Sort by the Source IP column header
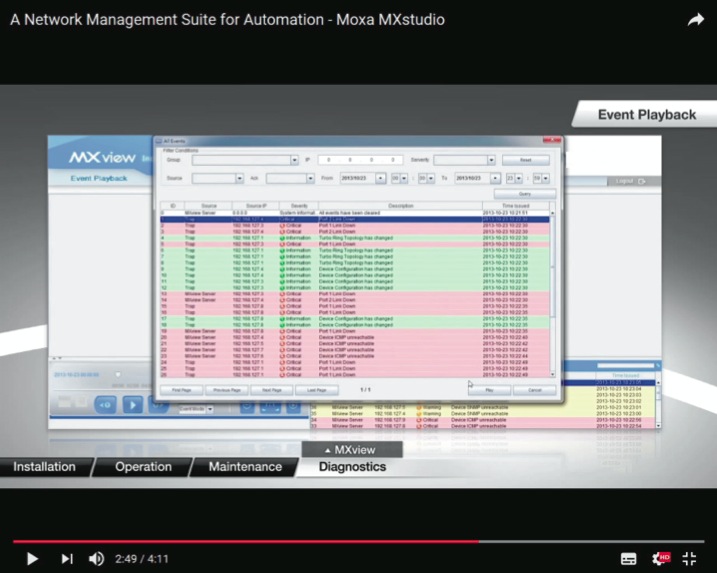Image resolution: width=717 pixels, height=573 pixels. point(256,206)
